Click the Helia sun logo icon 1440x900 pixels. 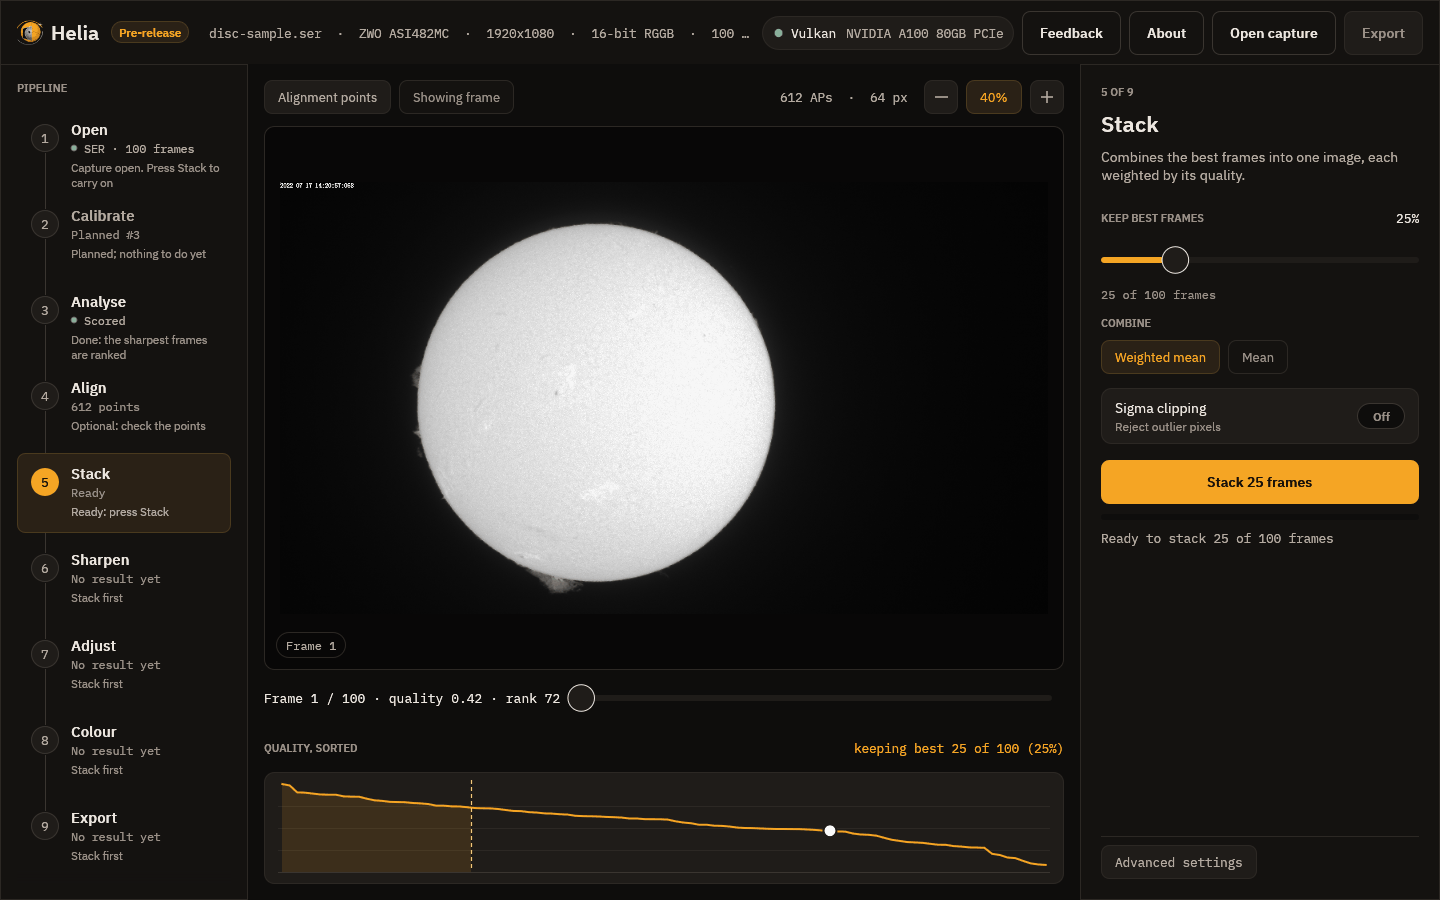point(30,33)
